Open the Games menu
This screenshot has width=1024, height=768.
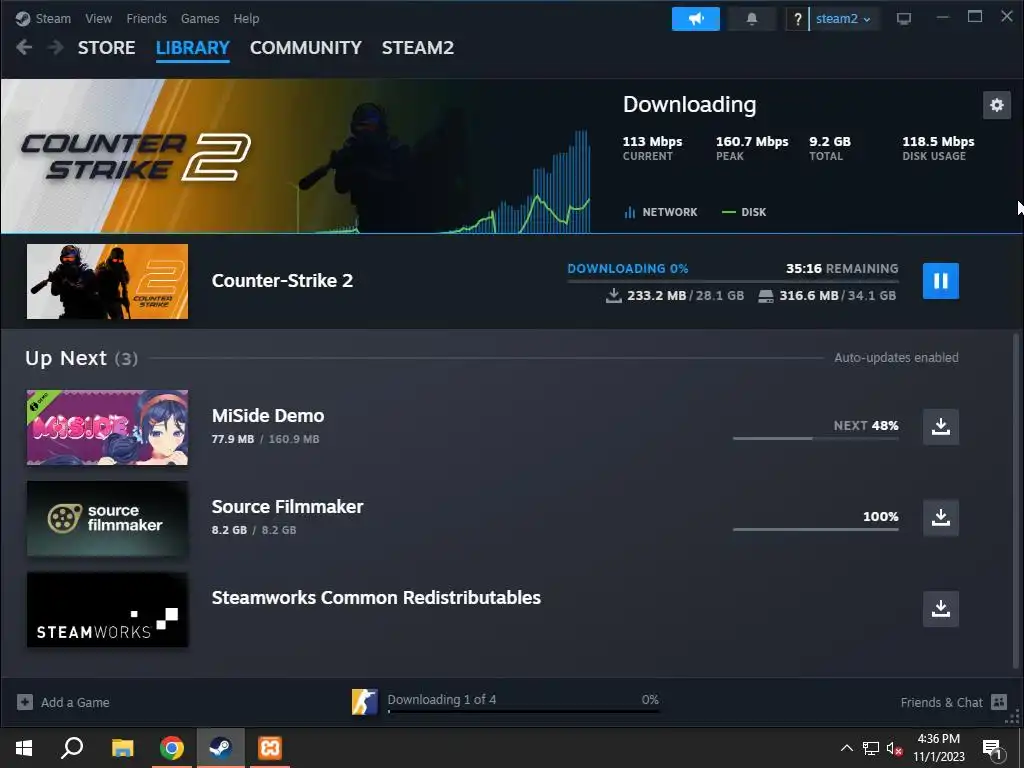[200, 18]
